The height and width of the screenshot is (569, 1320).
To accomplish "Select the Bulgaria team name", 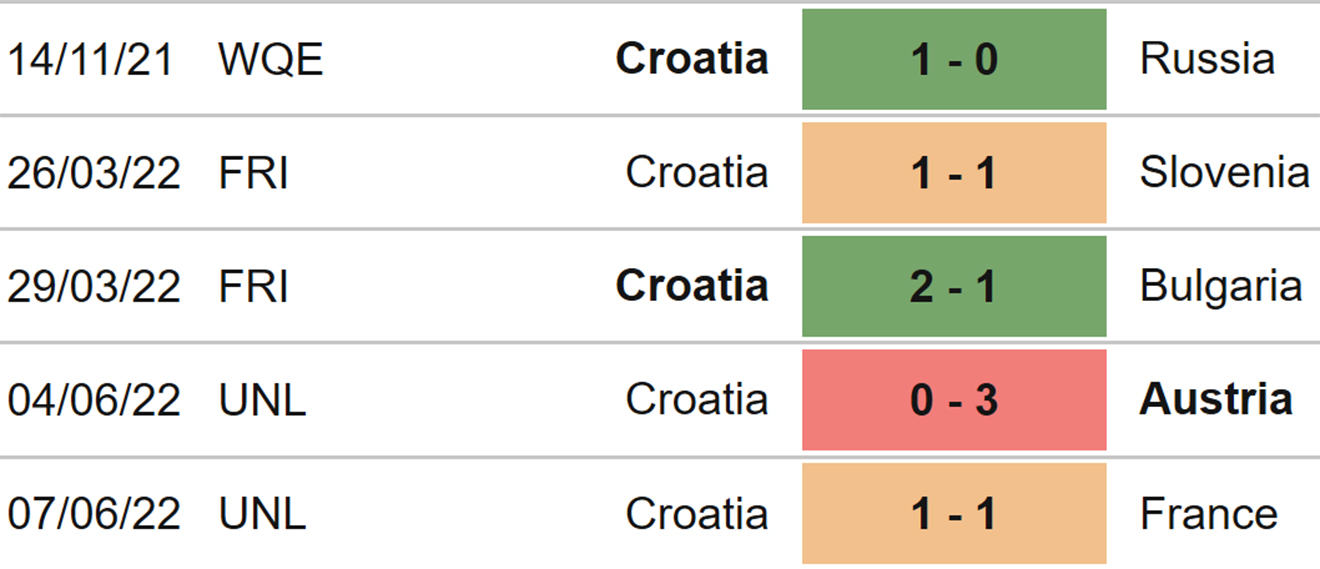I will pyautogui.click(x=1221, y=288).
